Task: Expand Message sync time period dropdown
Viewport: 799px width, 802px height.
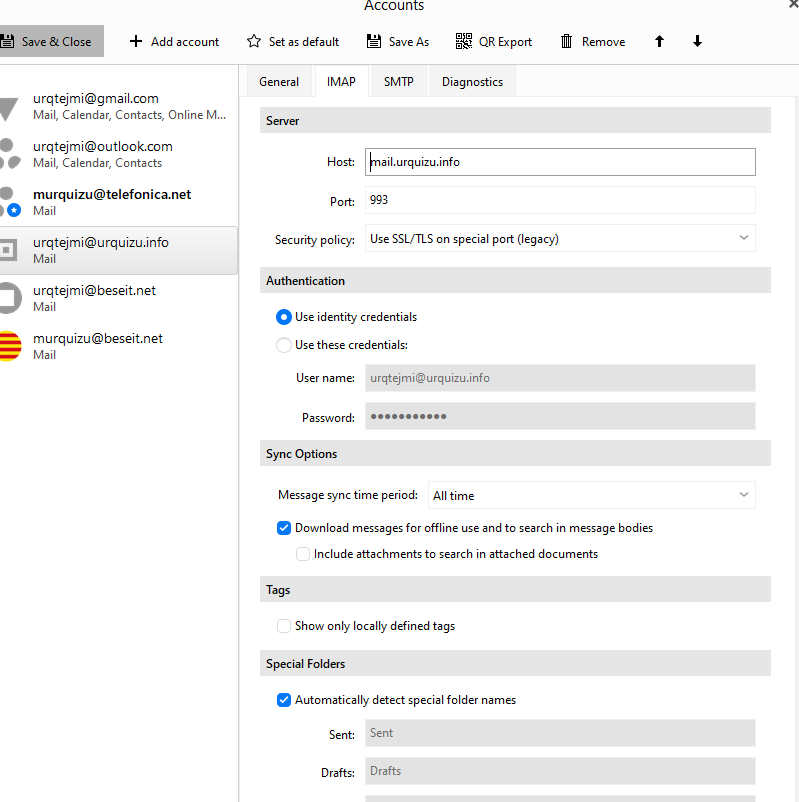Action: coord(591,495)
